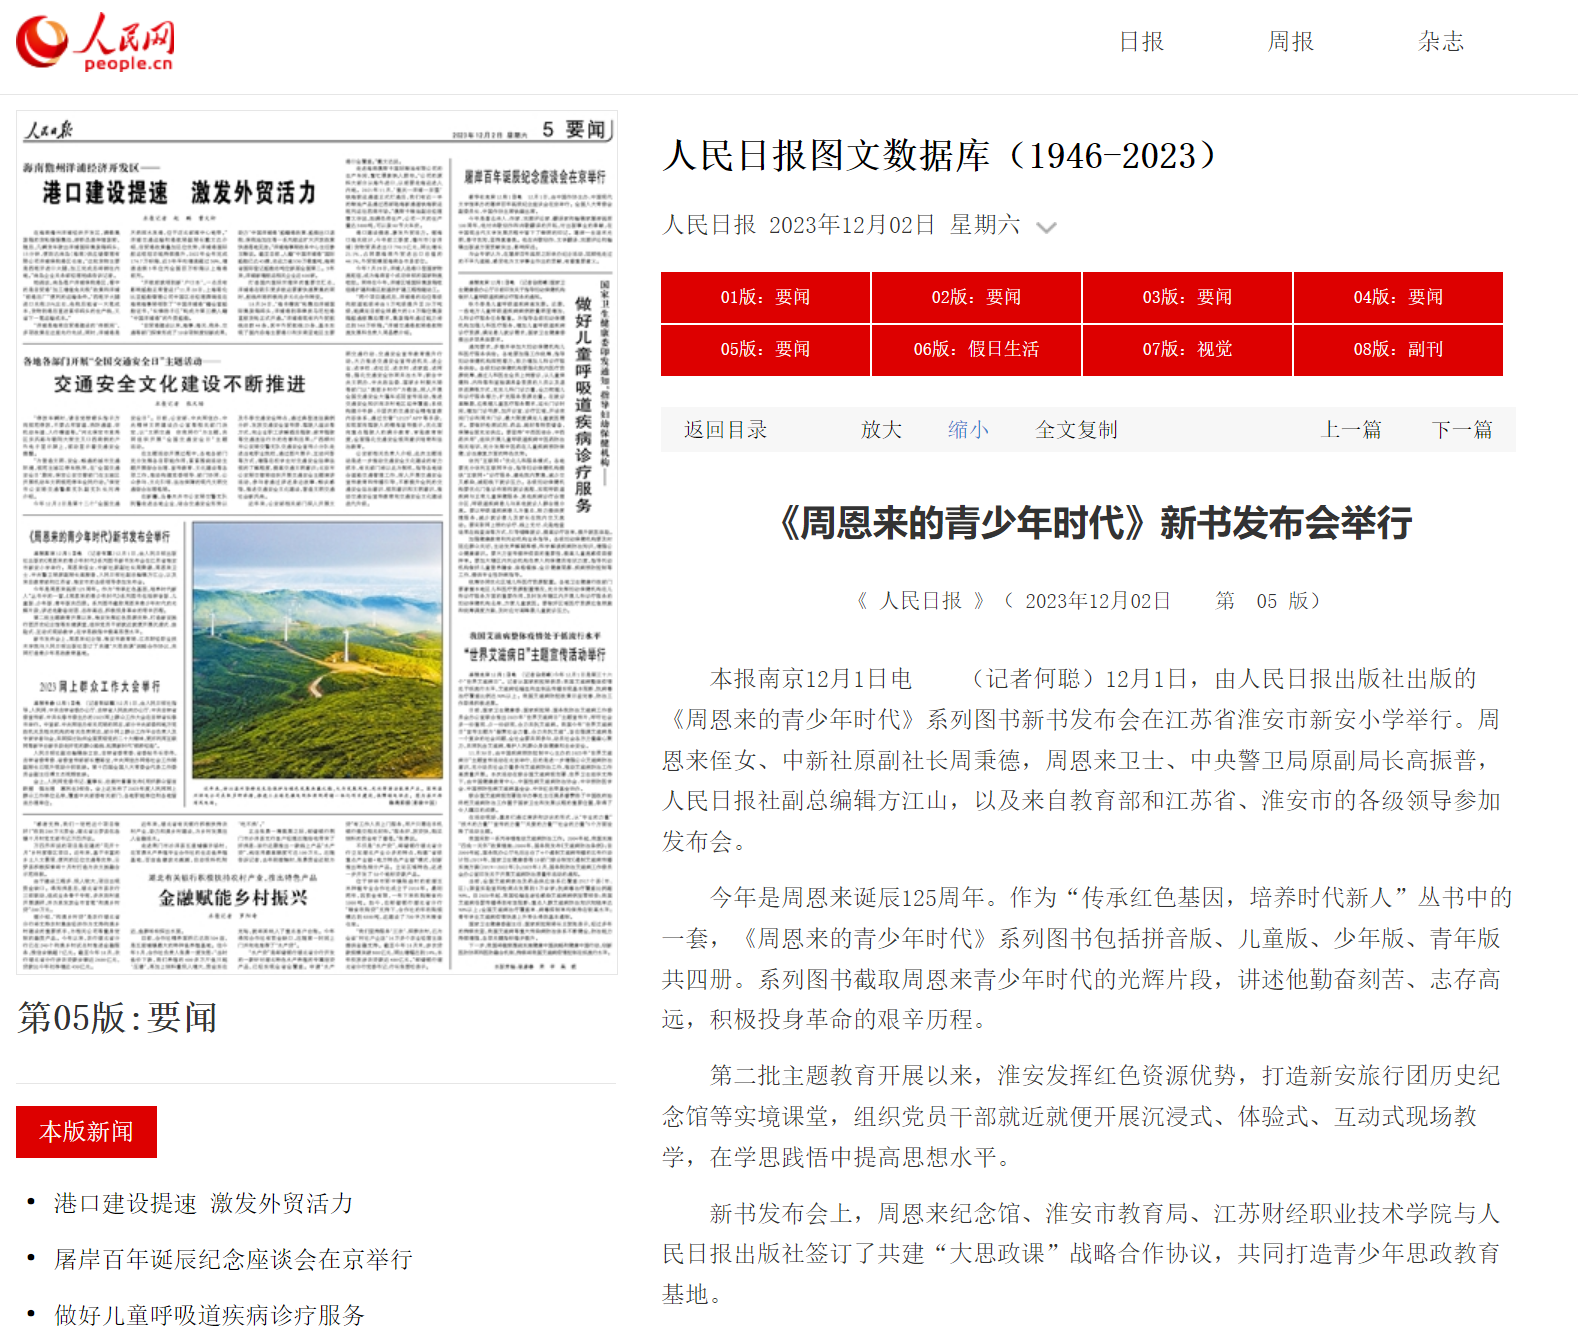
Task: Click the 第05版:要闻 heading under thumbnail
Action: point(117,1018)
